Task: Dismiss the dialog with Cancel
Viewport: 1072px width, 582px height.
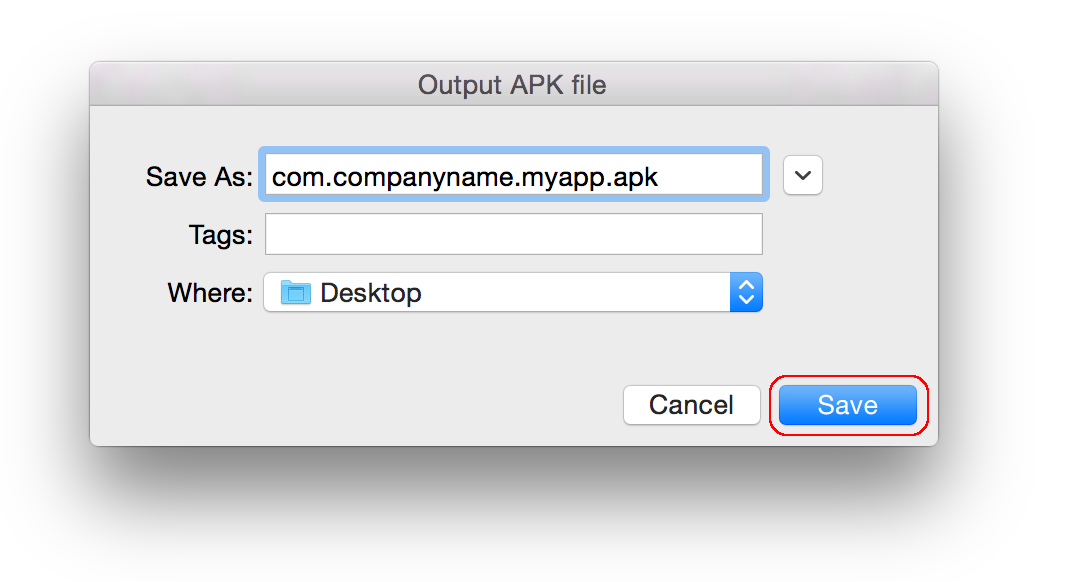Action: [x=691, y=405]
